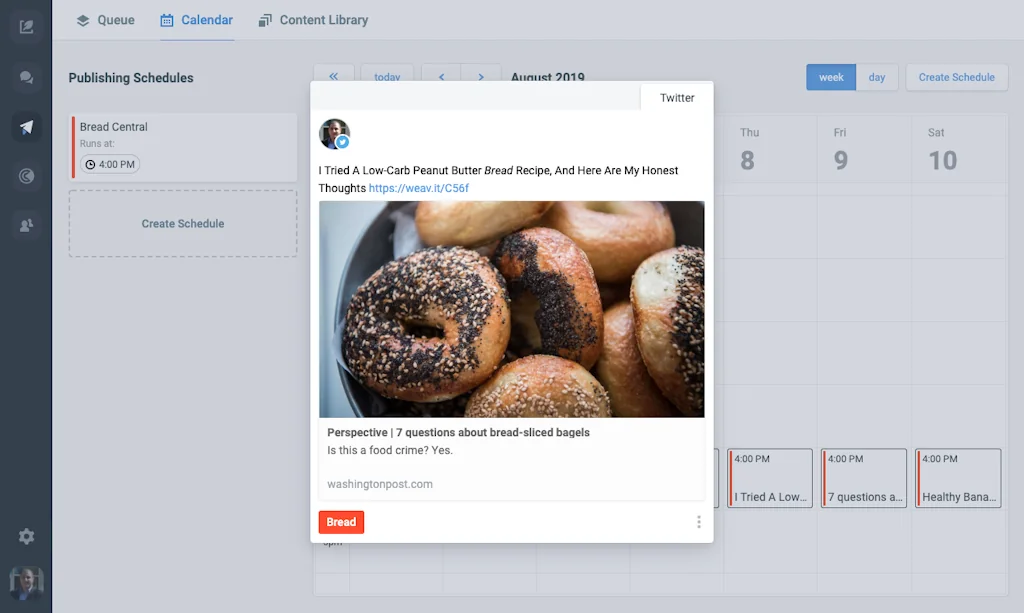Viewport: 1024px width, 613px height.
Task: Click the double-chevron to jump back
Action: (x=334, y=76)
